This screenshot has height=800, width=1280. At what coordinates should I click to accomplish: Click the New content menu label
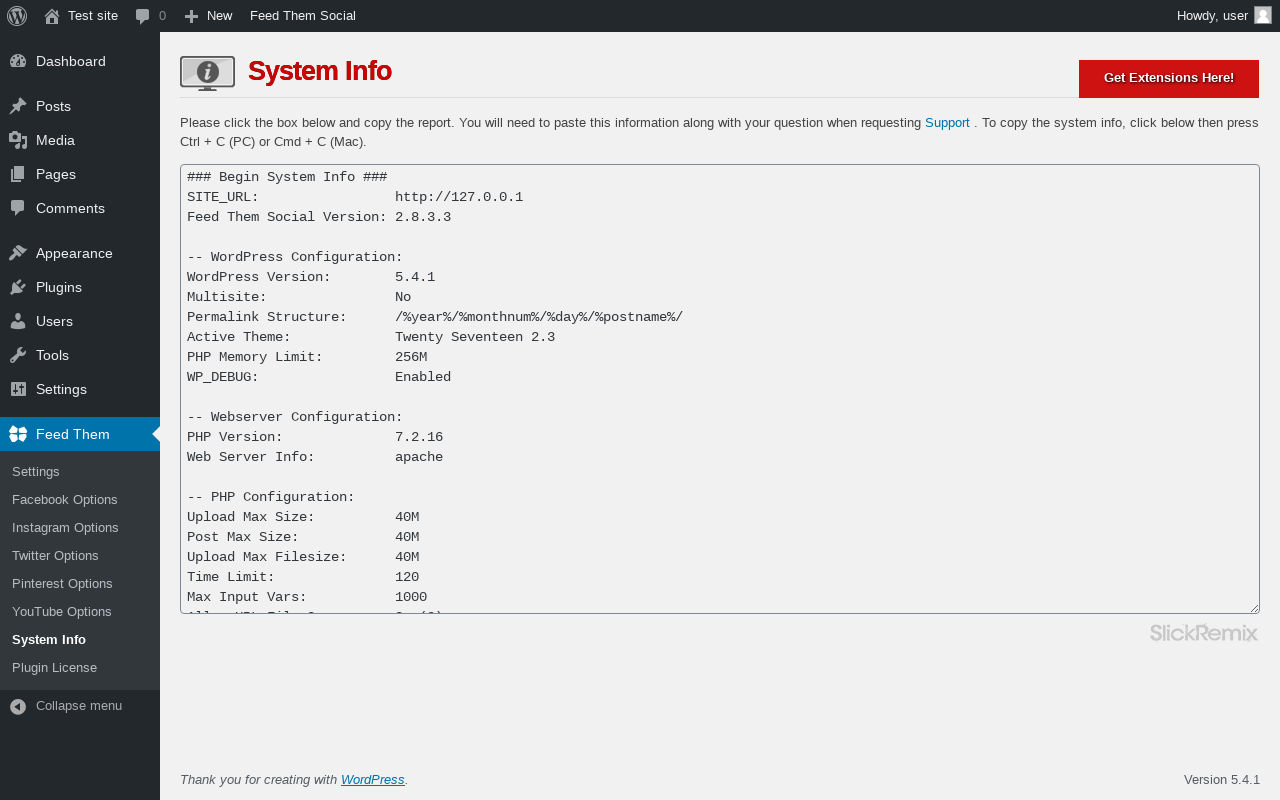(x=220, y=16)
